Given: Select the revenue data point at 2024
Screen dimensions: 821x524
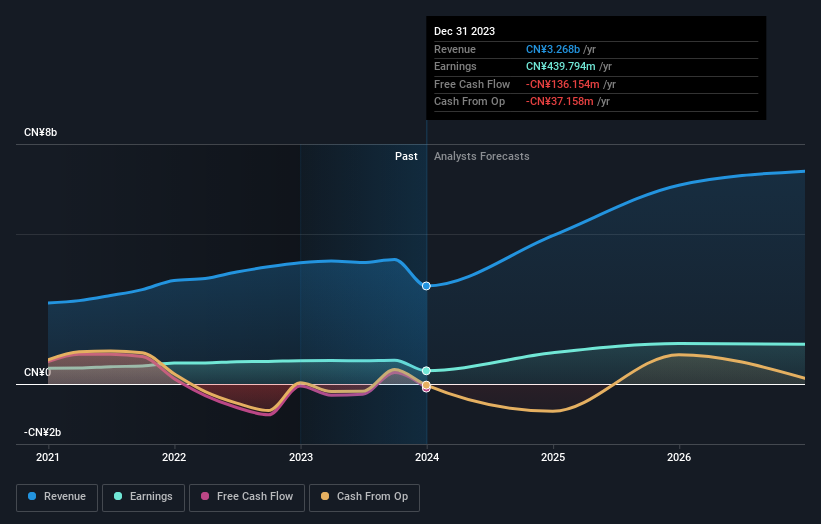Looking at the screenshot, I should (x=426, y=286).
